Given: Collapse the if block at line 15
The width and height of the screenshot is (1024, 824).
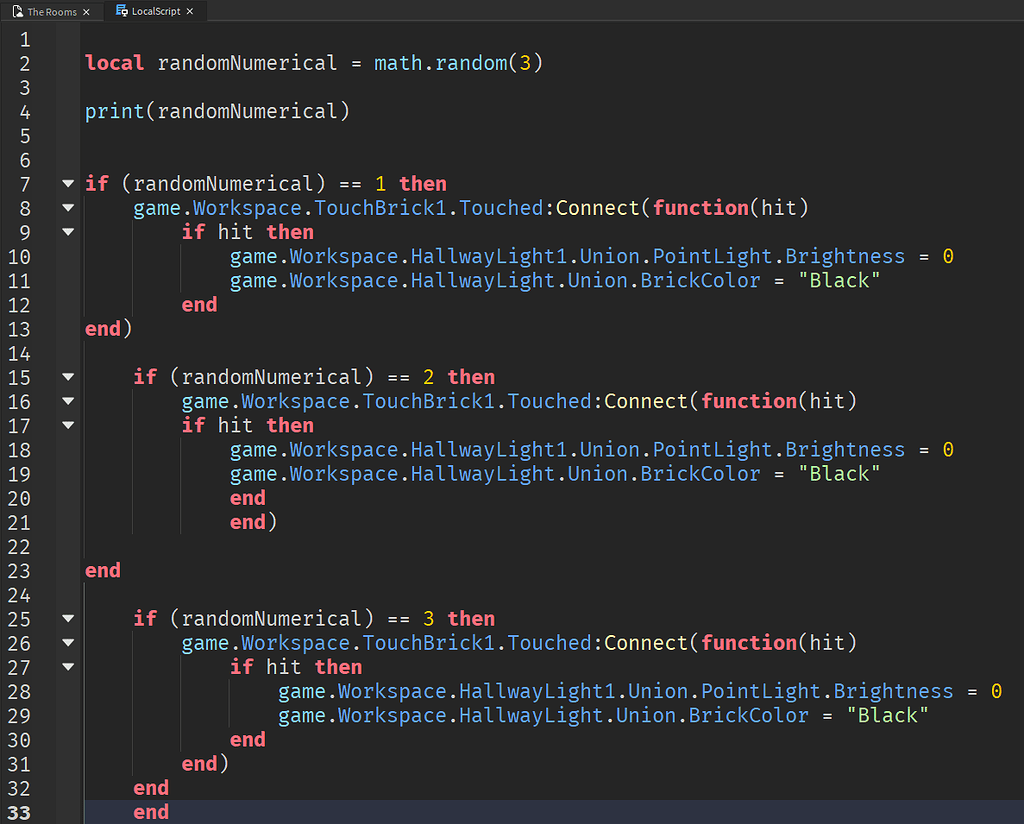Looking at the screenshot, I should pos(67,377).
